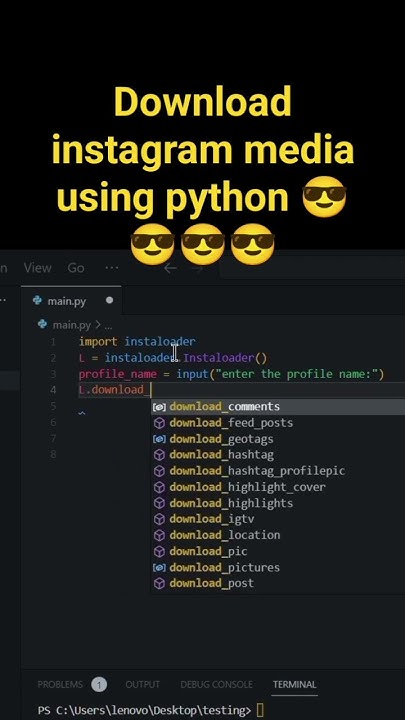
Task: Open the three-dots overflow menu in menu bar
Action: coord(112,268)
